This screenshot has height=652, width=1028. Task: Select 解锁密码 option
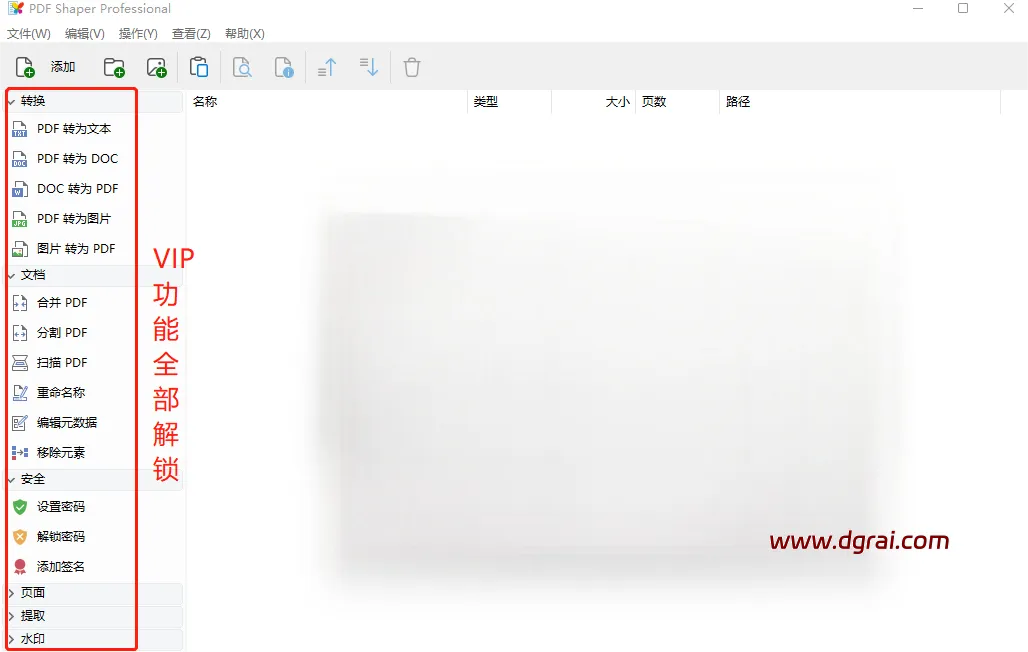tap(61, 537)
